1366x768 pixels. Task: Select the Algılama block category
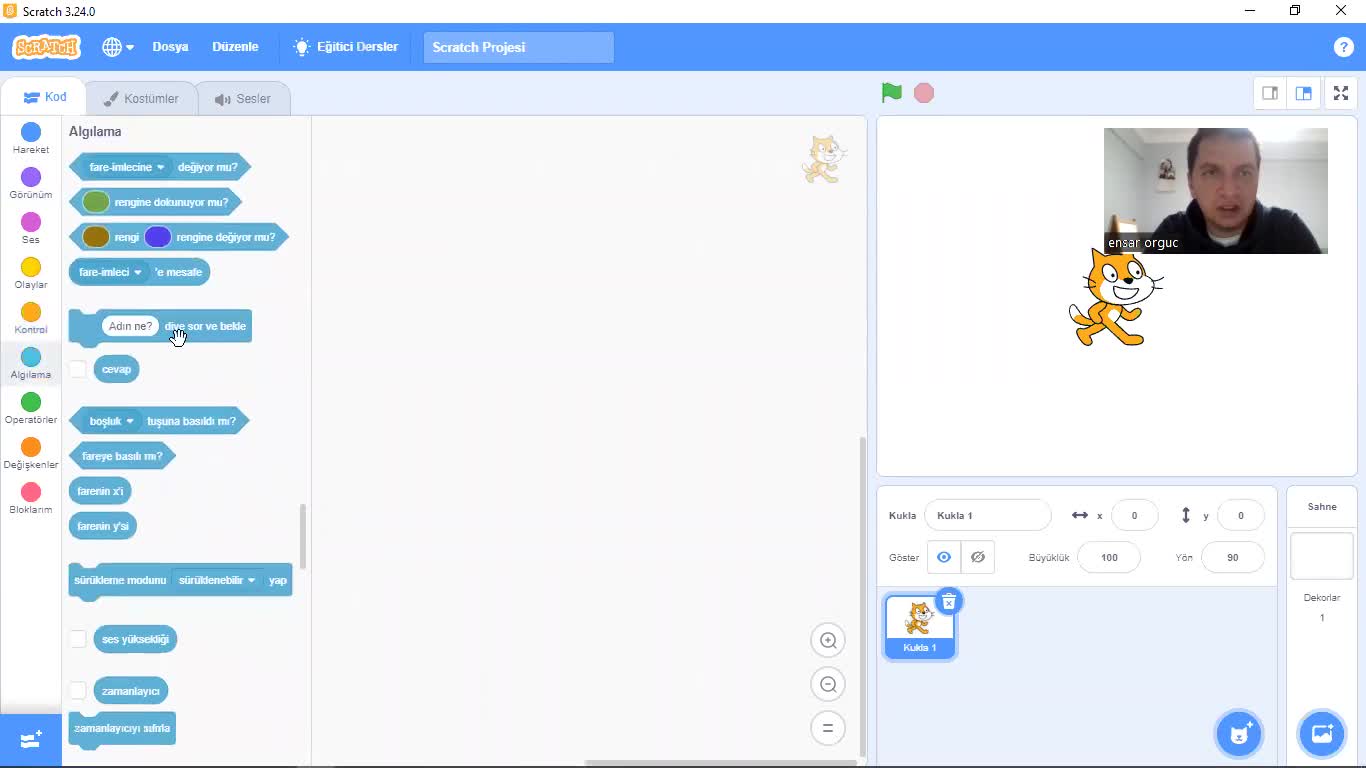point(31,363)
